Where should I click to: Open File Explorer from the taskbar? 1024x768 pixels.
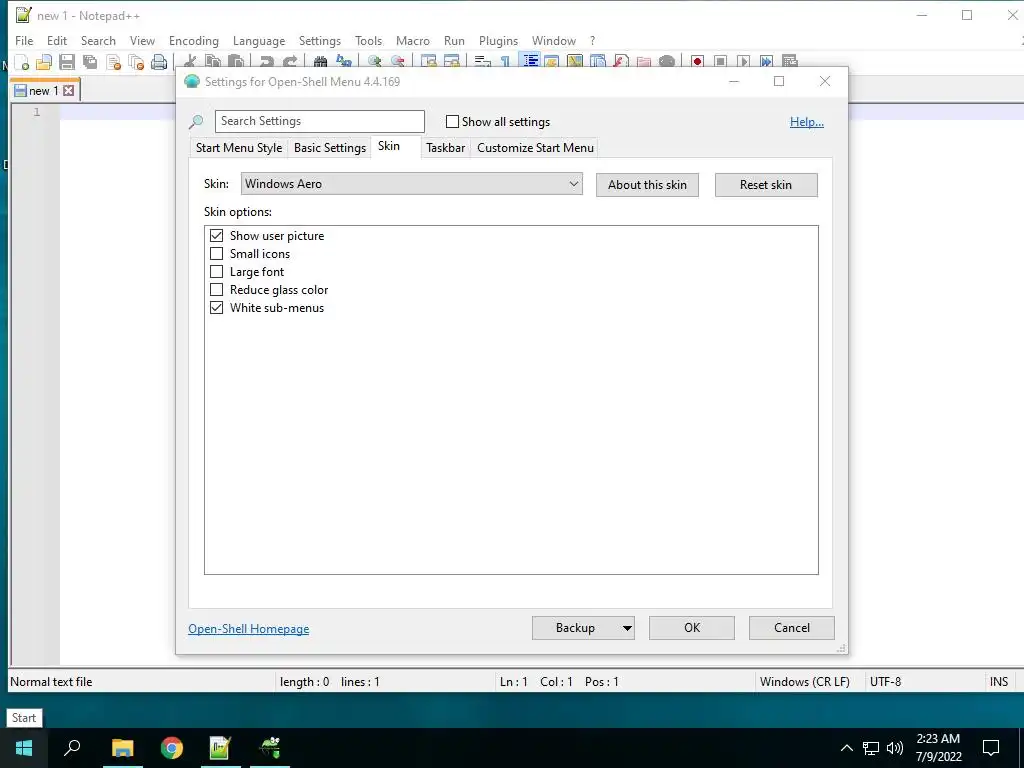122,748
